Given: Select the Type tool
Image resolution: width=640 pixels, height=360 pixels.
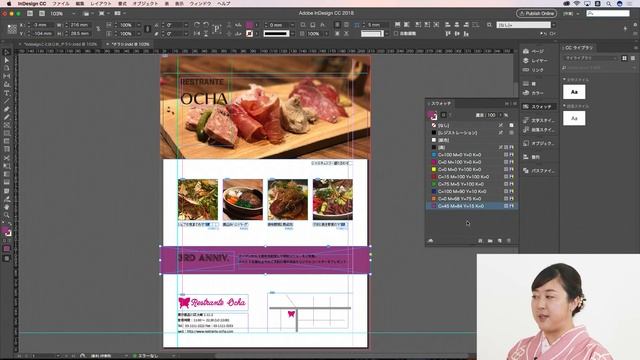Looking at the screenshot, I should [x=7, y=93].
